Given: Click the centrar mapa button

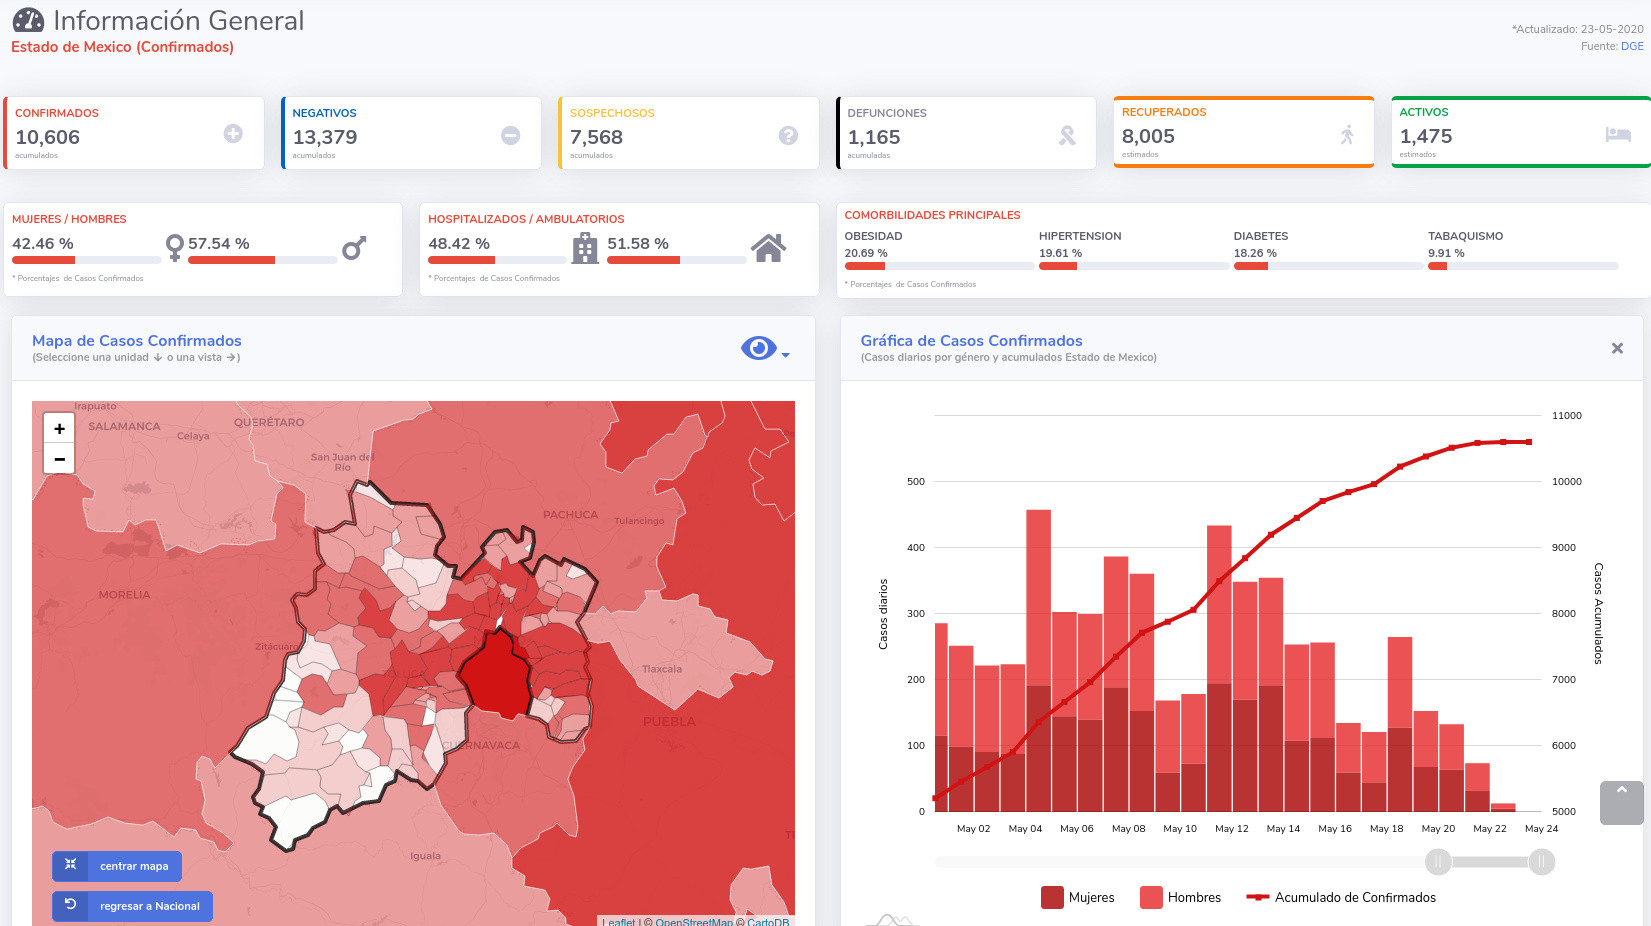Looking at the screenshot, I should (x=117, y=866).
